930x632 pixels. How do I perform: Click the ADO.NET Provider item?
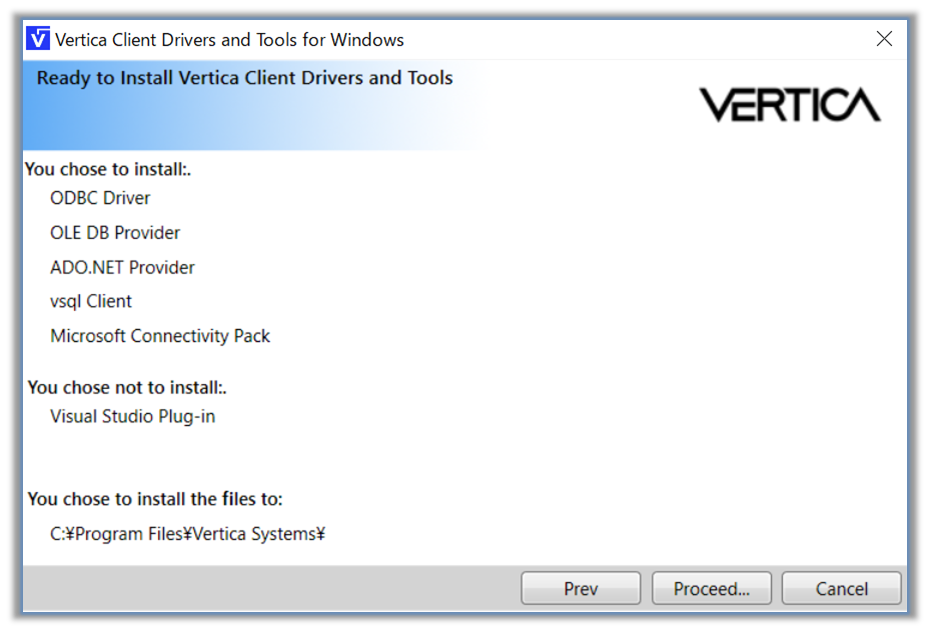[122, 267]
